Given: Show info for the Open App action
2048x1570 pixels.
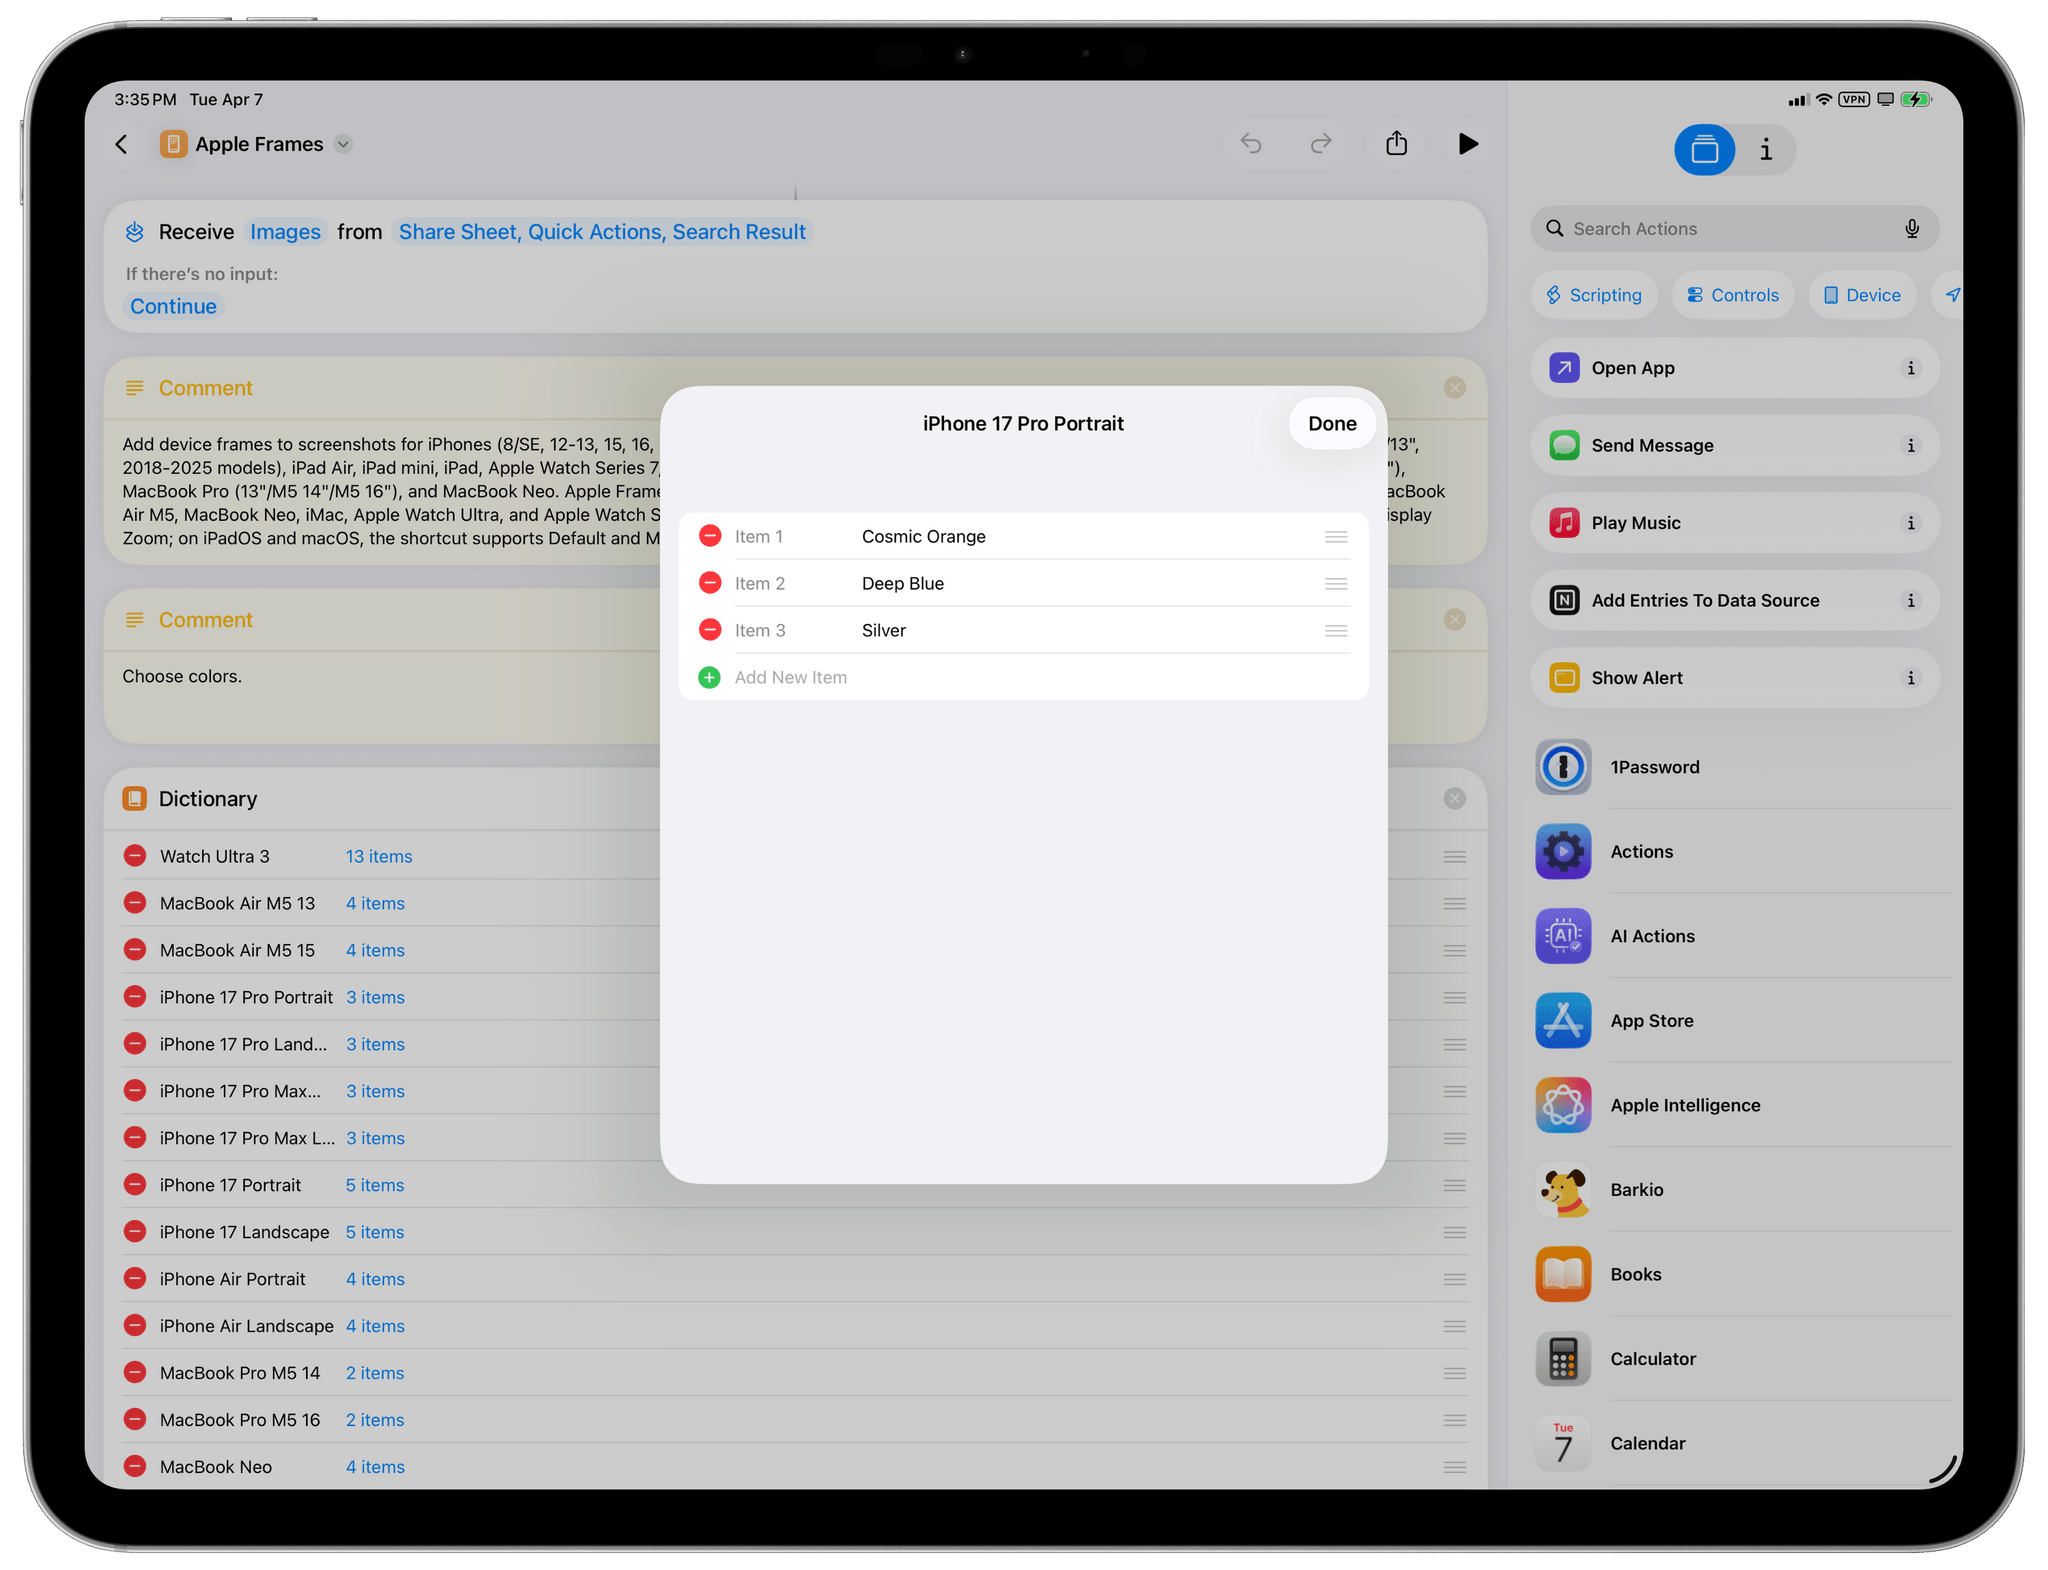Looking at the screenshot, I should click(1910, 368).
